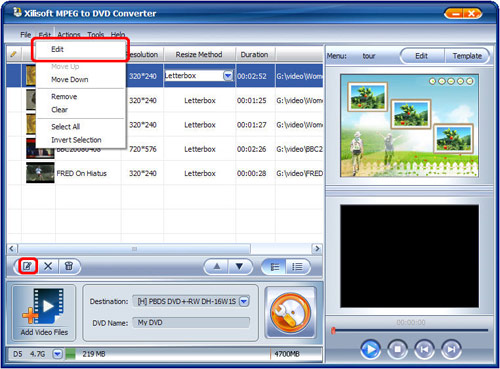Click the horizontal scrollbar thumb
Viewport: 500px width, 369px height.
(134, 249)
